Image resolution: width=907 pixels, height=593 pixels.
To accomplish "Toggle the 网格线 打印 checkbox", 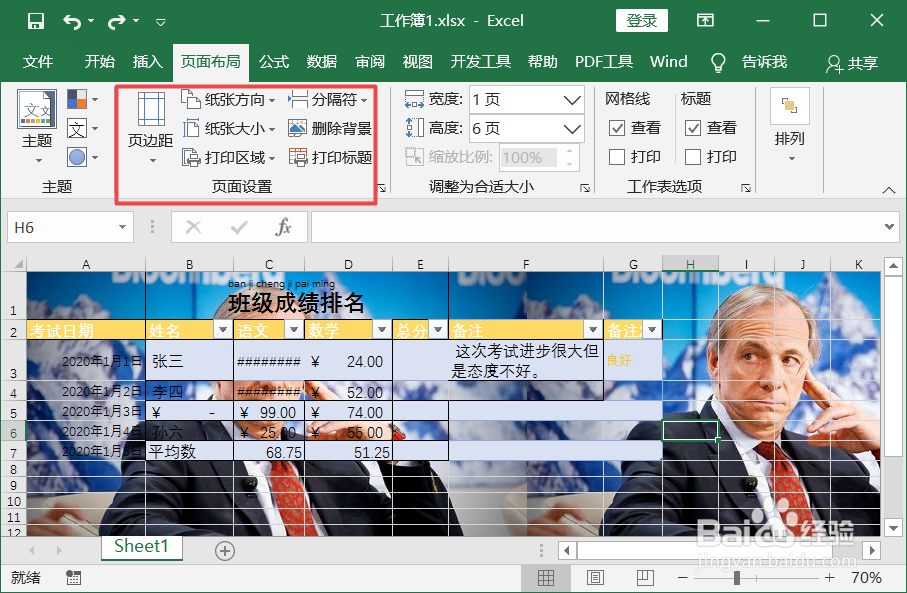I will (x=617, y=157).
